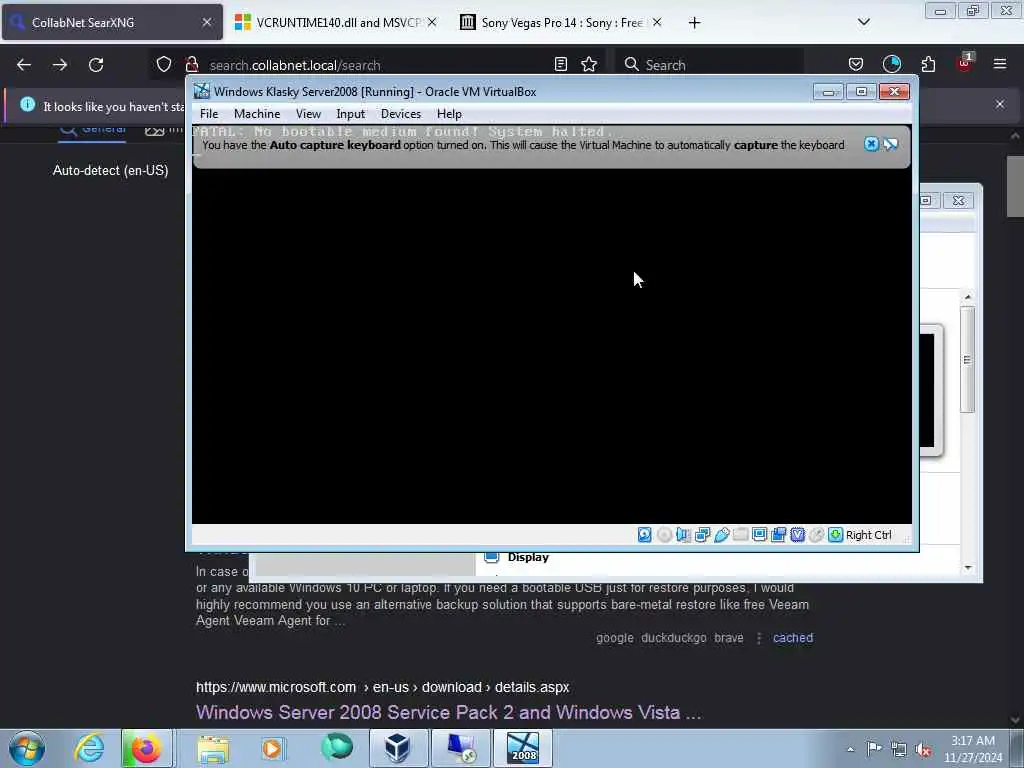The width and height of the screenshot is (1024, 768).
Task: Click the mouse integration status icon
Action: (x=816, y=535)
